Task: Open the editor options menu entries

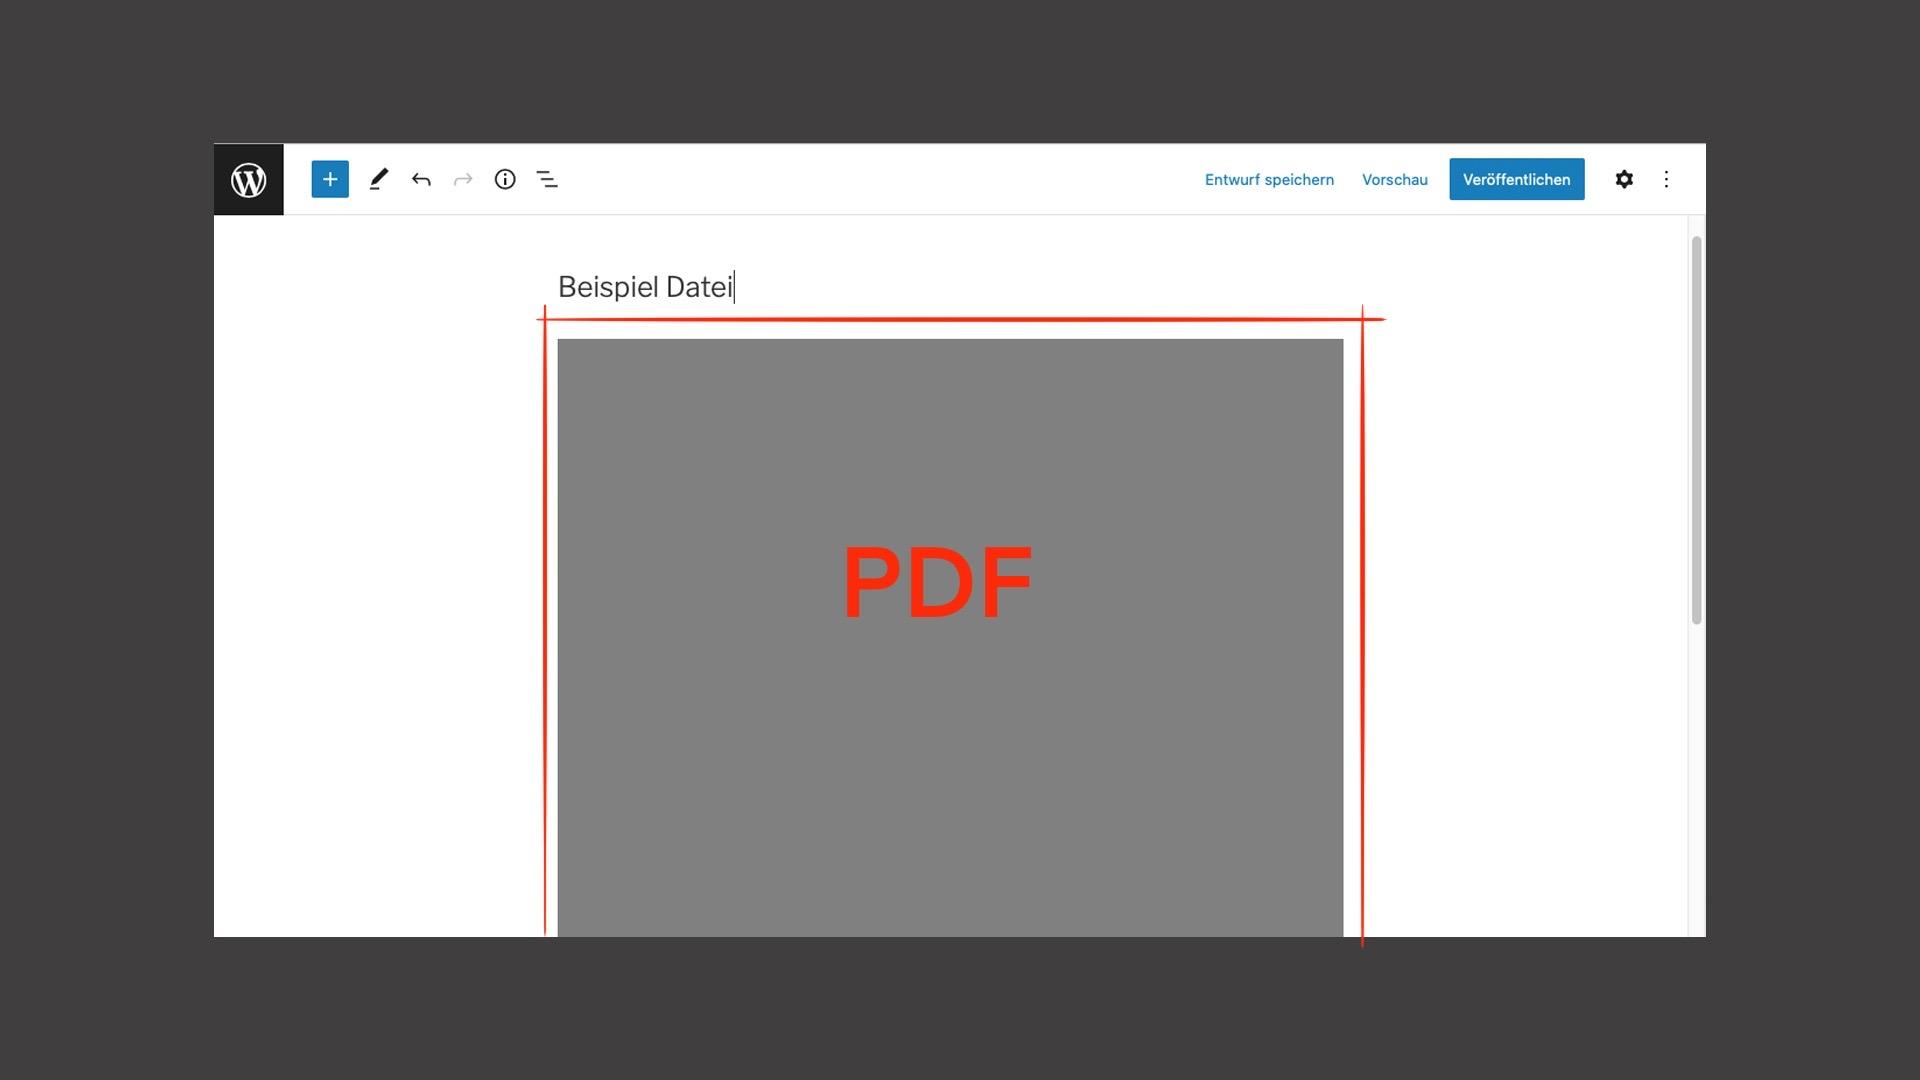Action: [1666, 179]
